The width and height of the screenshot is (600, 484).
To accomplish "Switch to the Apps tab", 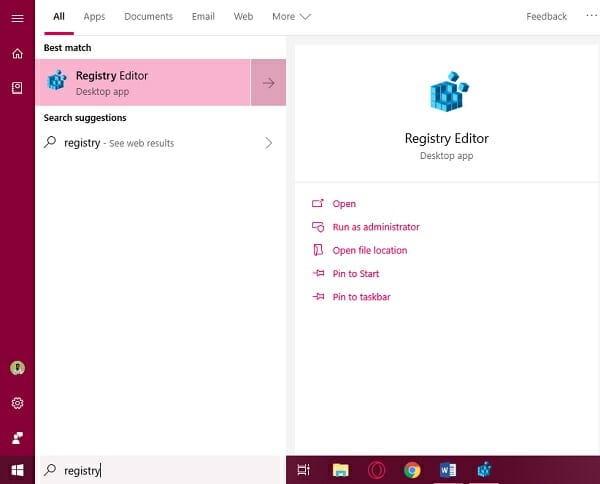I will point(94,16).
